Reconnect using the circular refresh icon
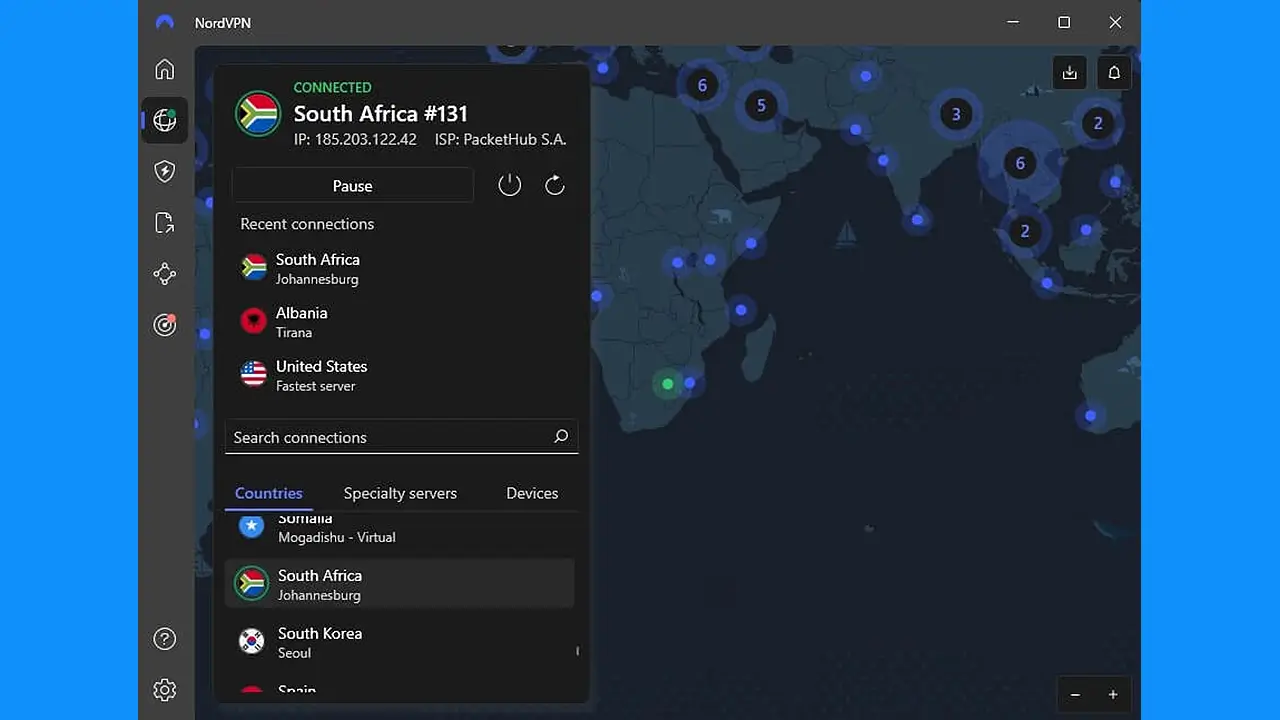 coord(555,185)
